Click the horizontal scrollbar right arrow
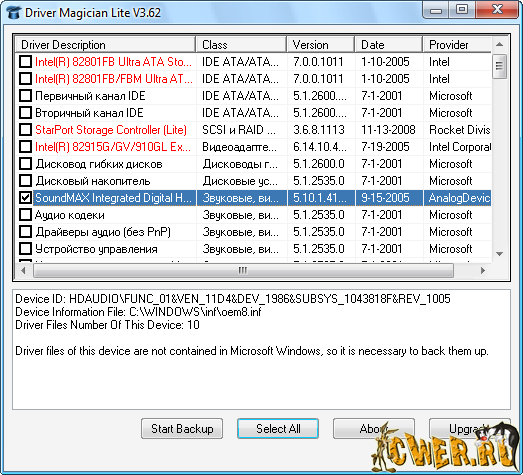The image size is (523, 475). 483,271
